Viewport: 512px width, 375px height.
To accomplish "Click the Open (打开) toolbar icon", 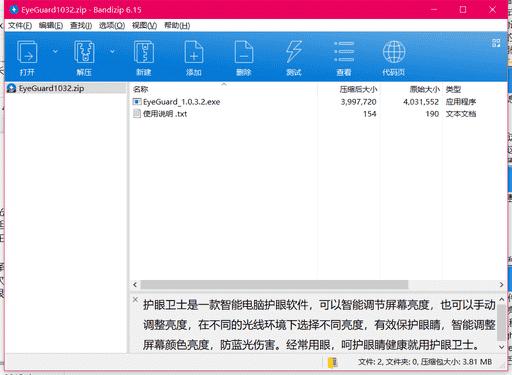I will coord(27,52).
